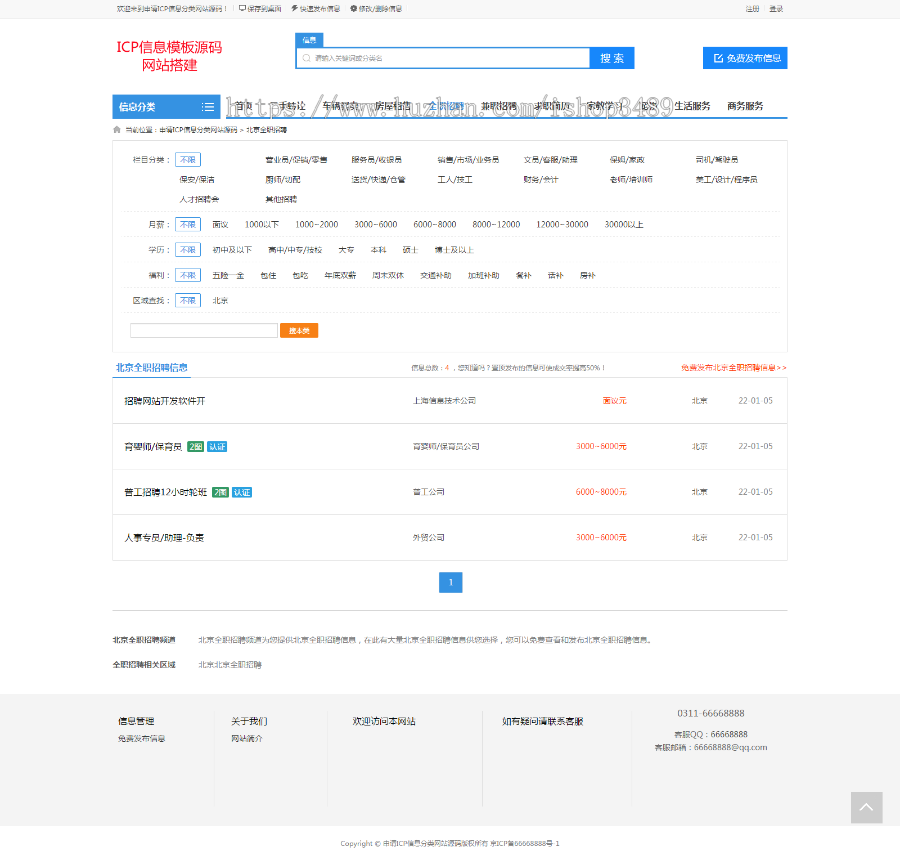Screen dimensions: 900x860
Task: Click the magnifier icon inside the search box
Action: 305,58
